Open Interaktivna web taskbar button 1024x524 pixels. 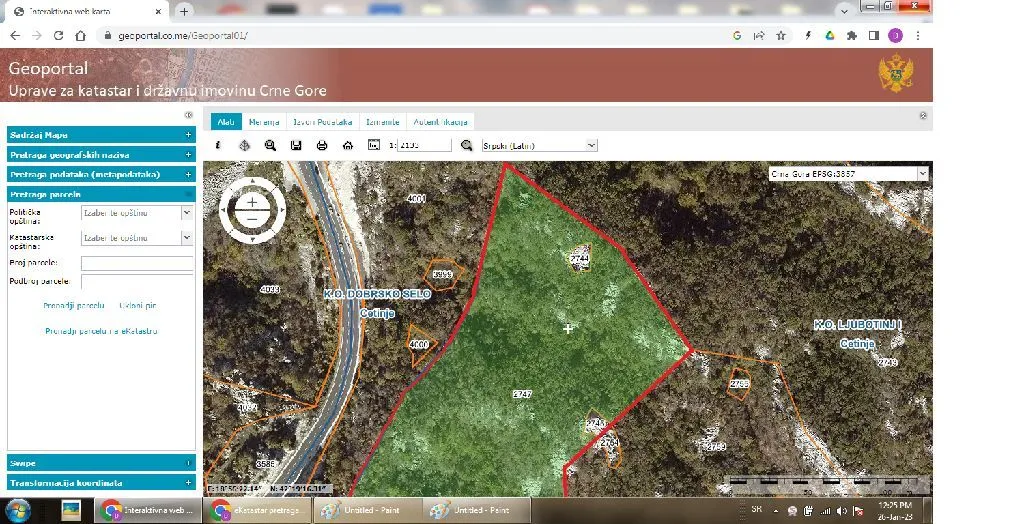coord(148,510)
